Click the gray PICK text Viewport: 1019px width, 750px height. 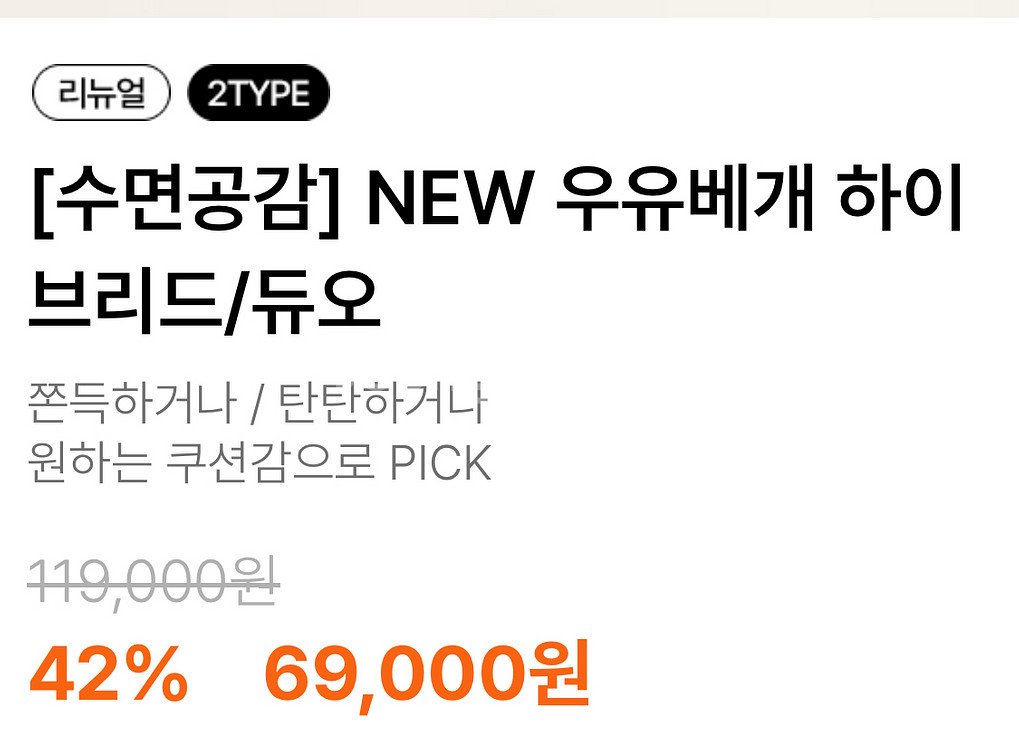[441, 463]
